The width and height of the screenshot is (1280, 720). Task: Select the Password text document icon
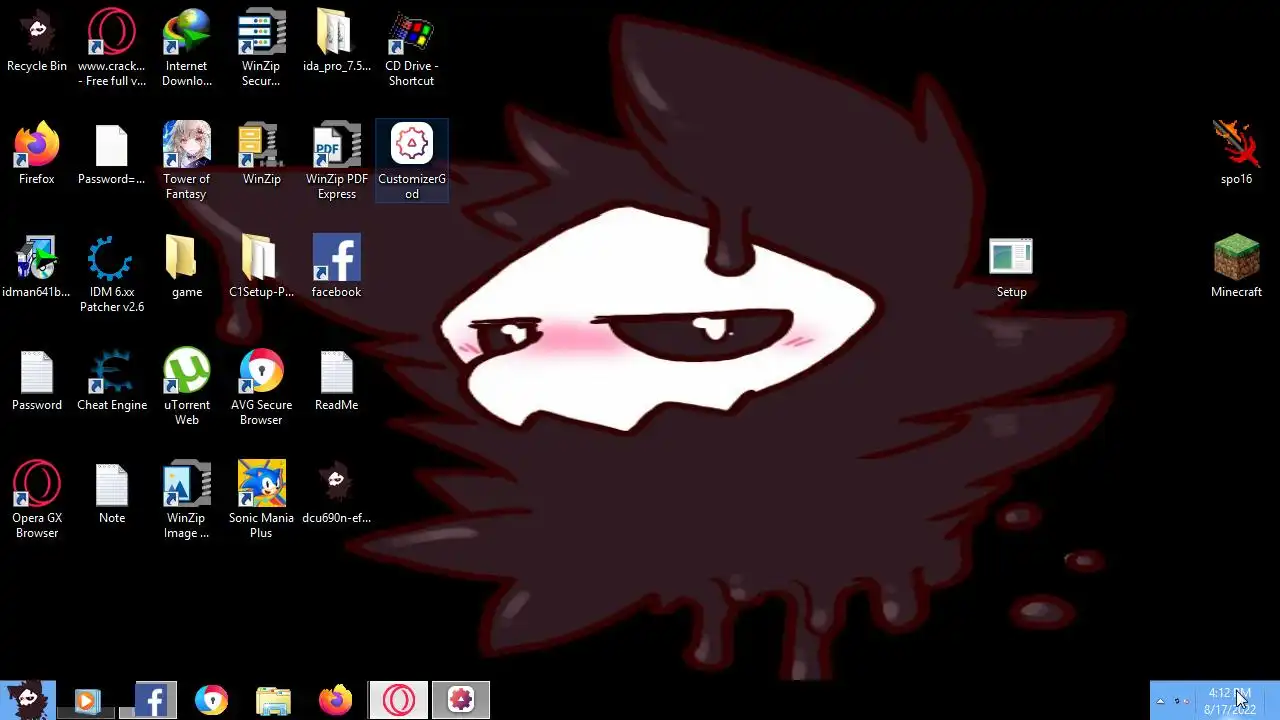click(37, 380)
